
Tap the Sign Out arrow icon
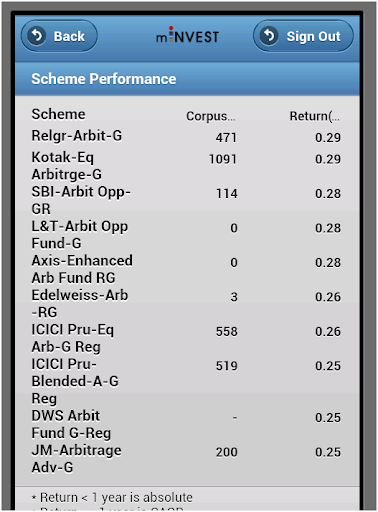click(x=269, y=36)
